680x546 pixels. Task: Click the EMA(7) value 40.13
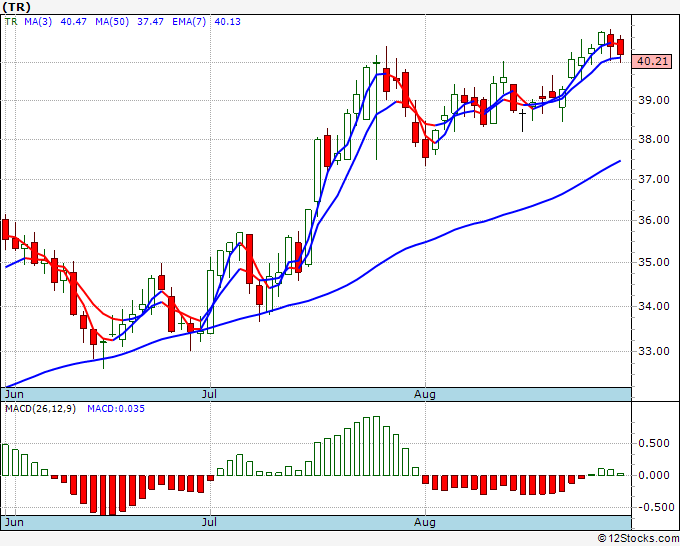[228, 22]
